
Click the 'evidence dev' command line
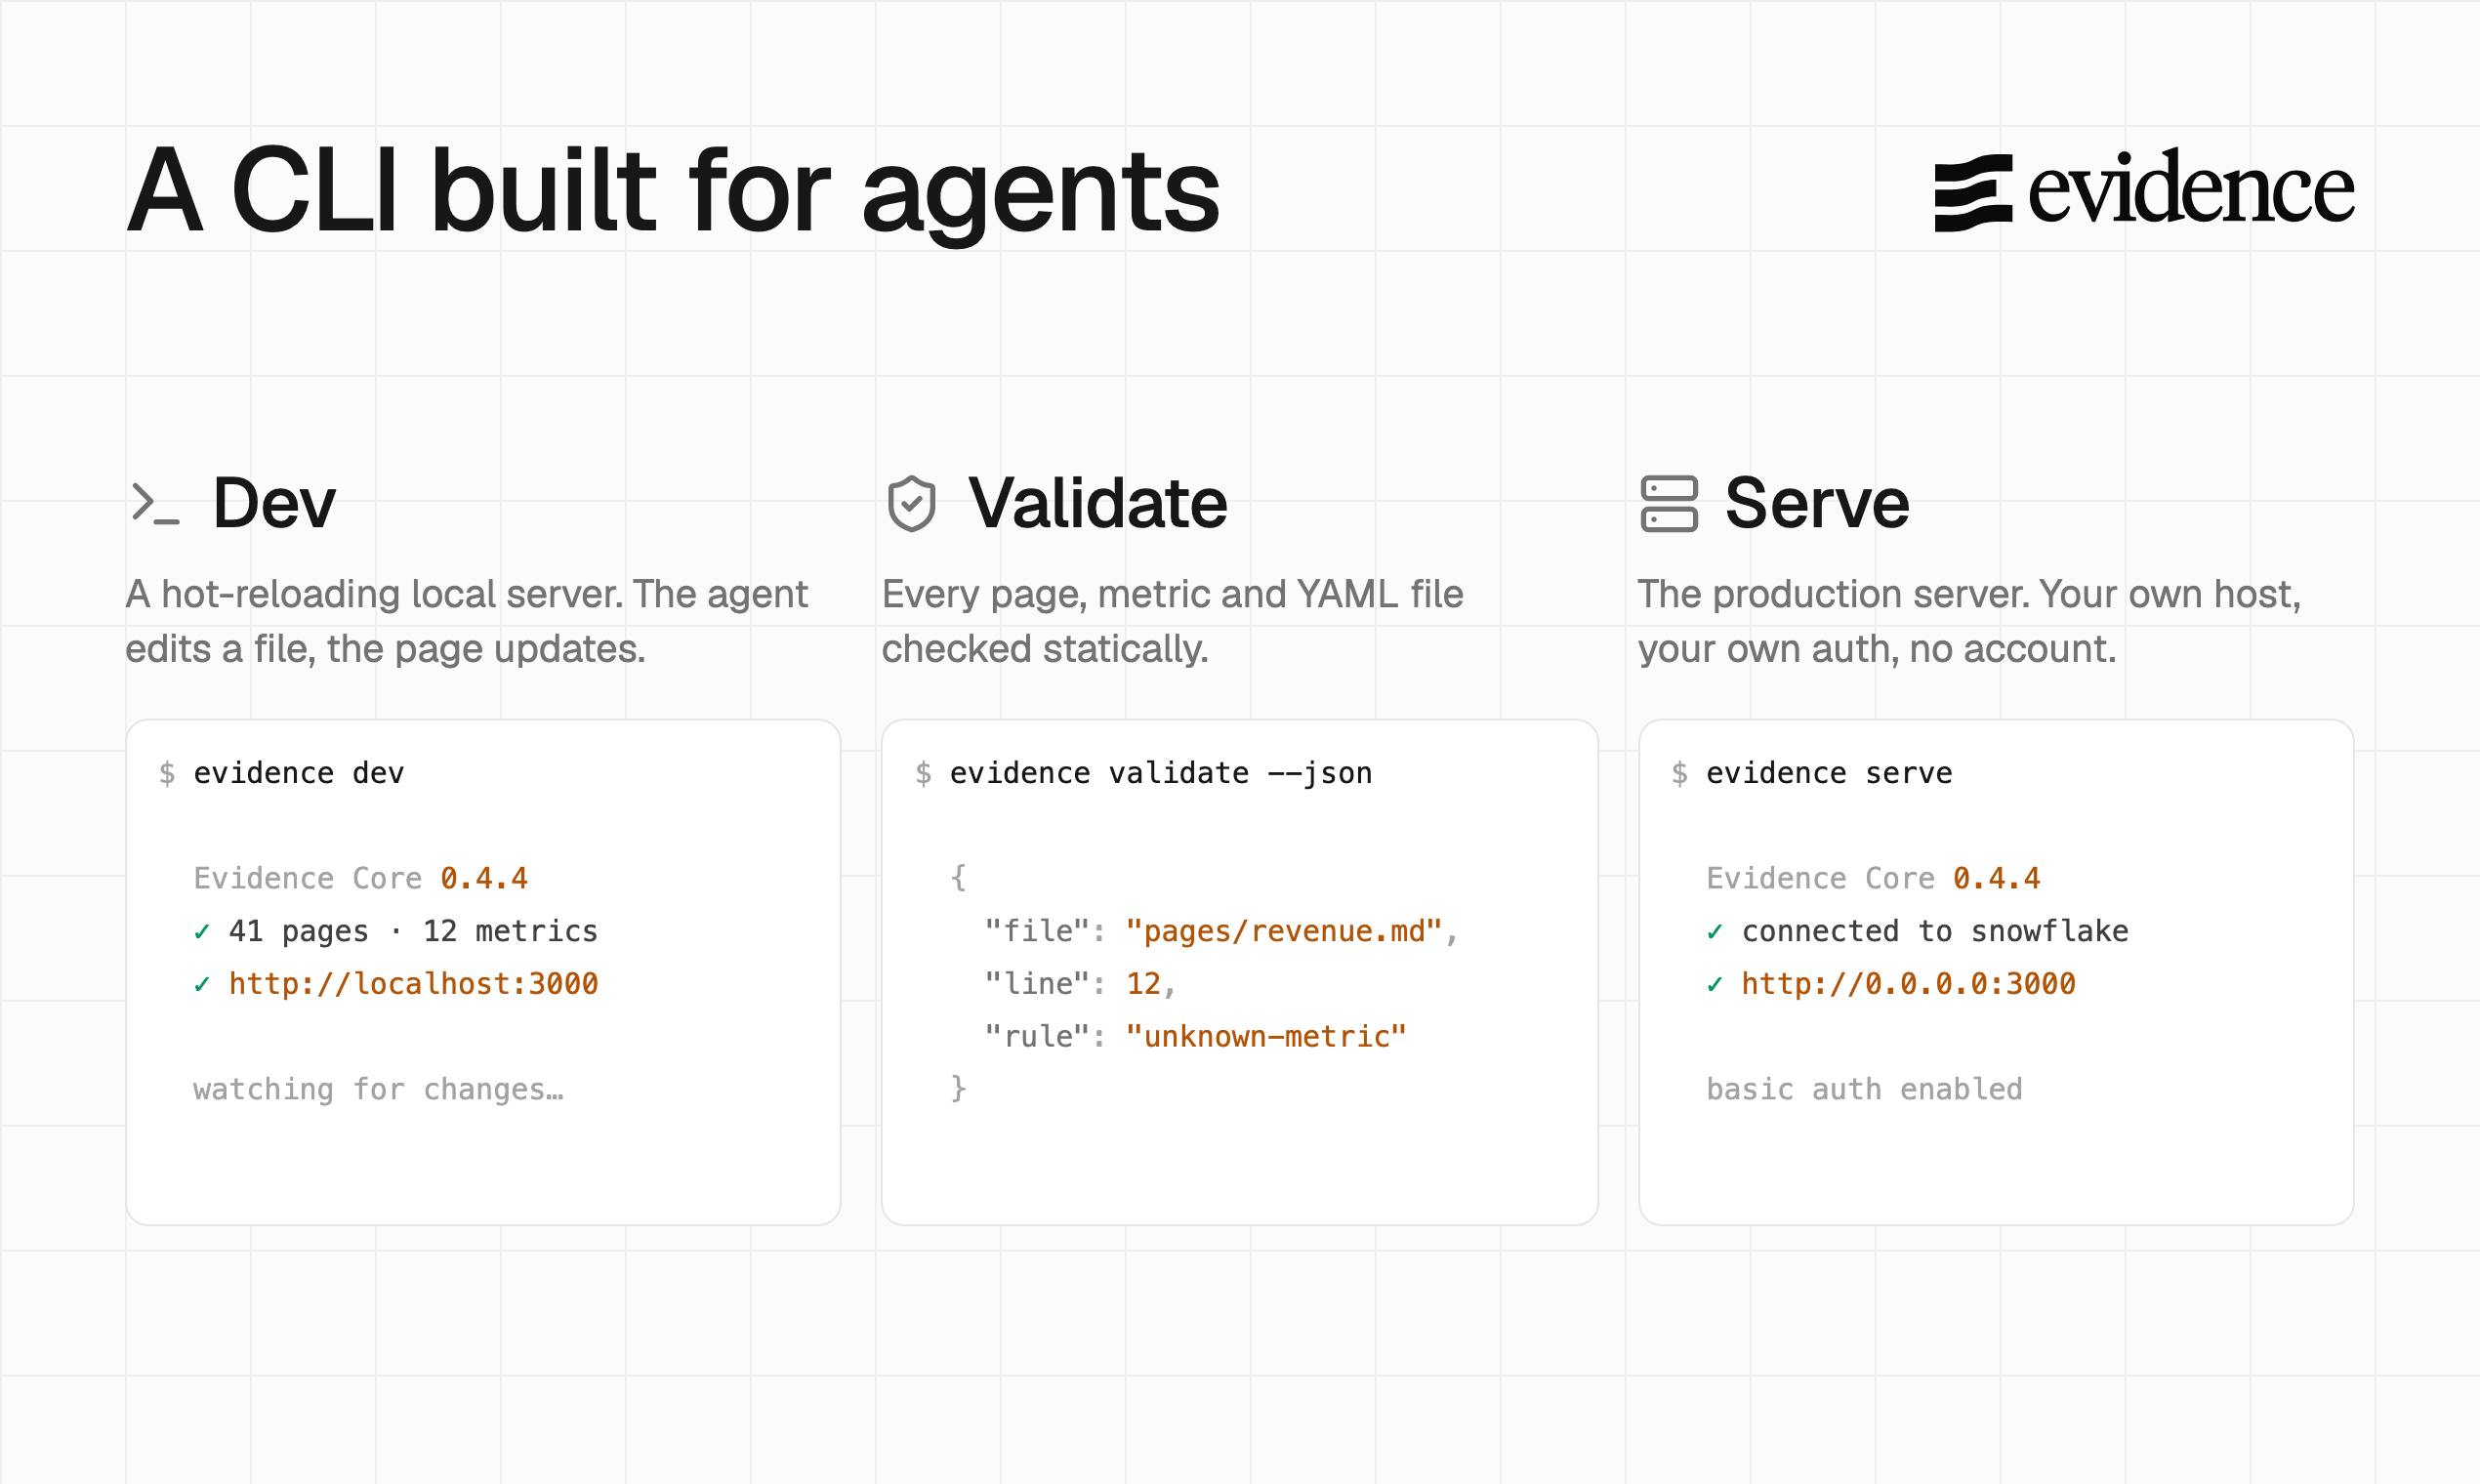(x=298, y=773)
